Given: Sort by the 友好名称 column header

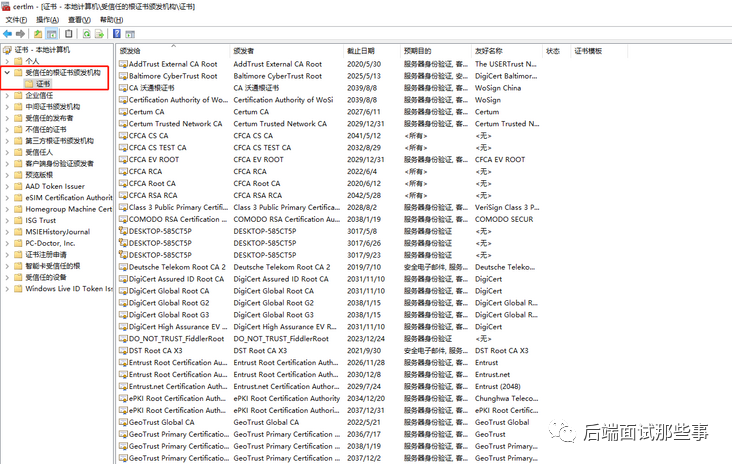Looking at the screenshot, I should coord(507,51).
